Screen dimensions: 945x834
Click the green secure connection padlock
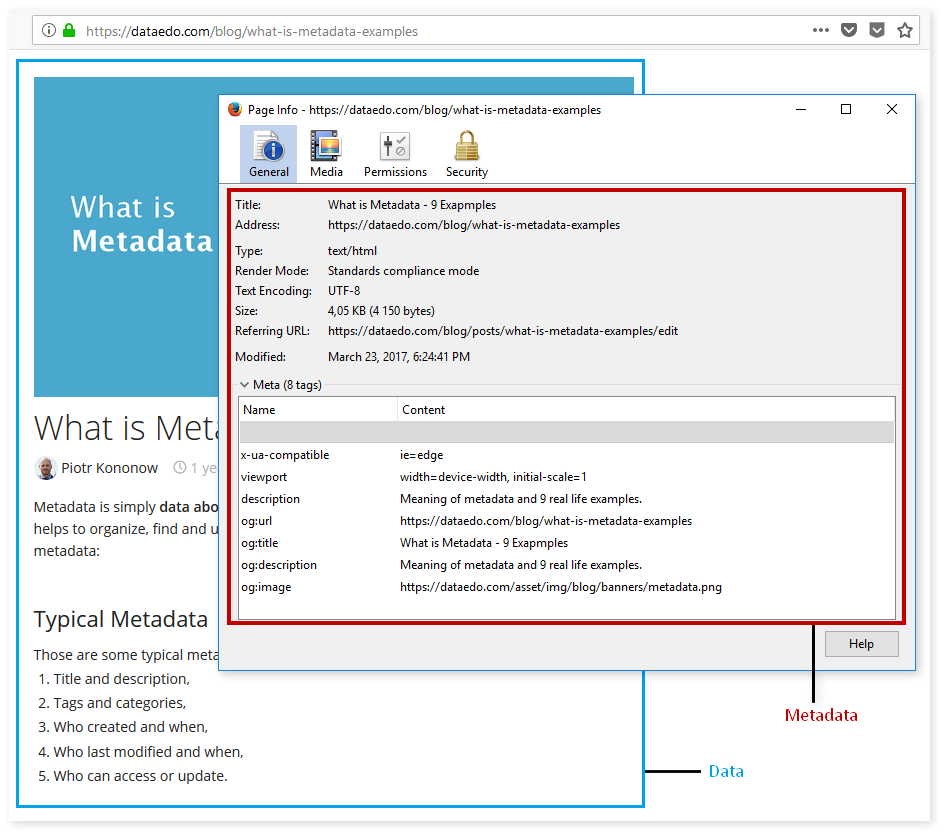(69, 31)
